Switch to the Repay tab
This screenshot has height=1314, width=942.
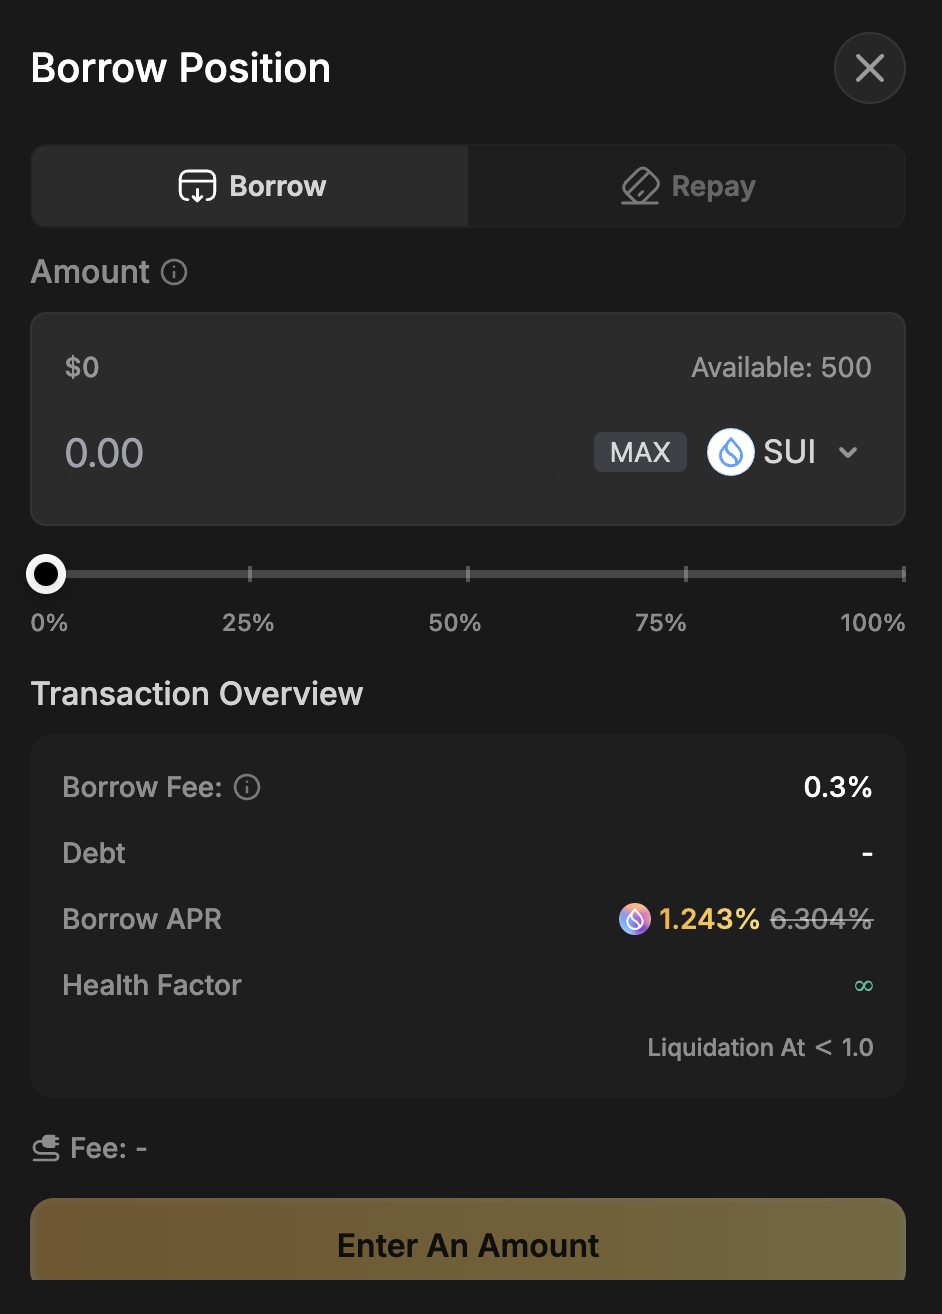pos(686,187)
